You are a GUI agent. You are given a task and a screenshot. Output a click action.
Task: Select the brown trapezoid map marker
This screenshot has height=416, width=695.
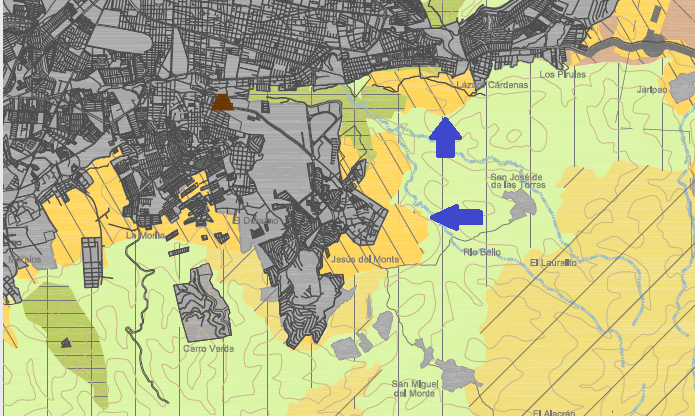pos(222,101)
